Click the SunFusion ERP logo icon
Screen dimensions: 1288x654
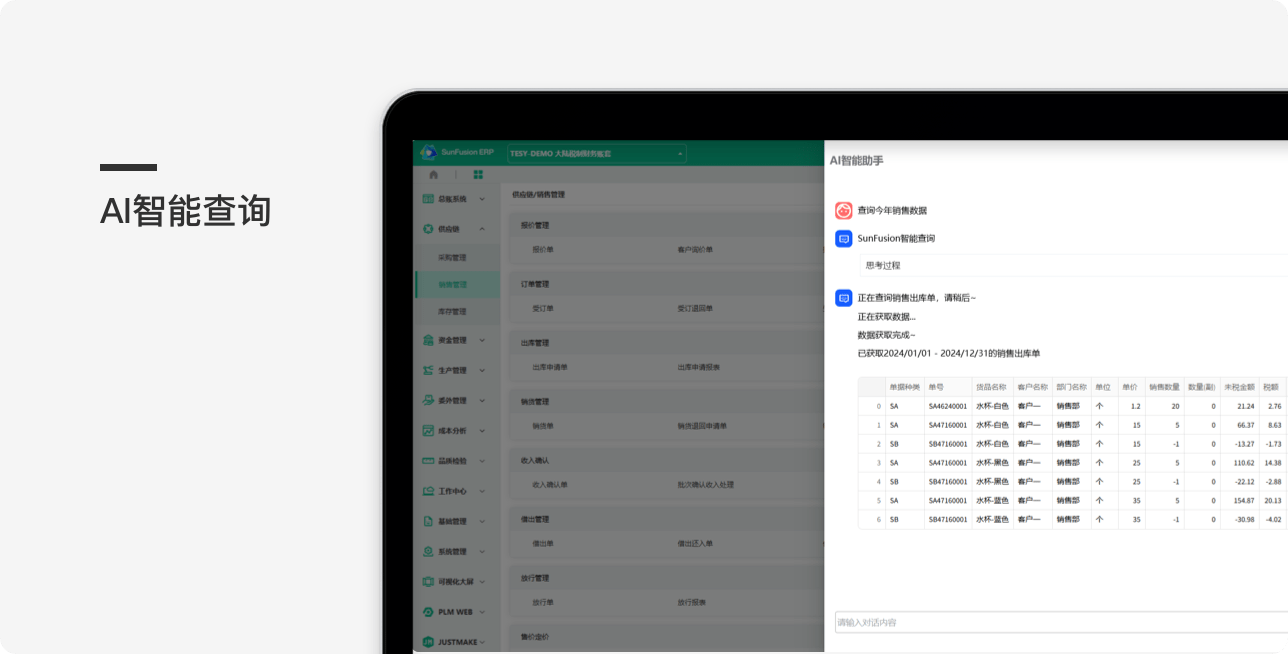429,153
